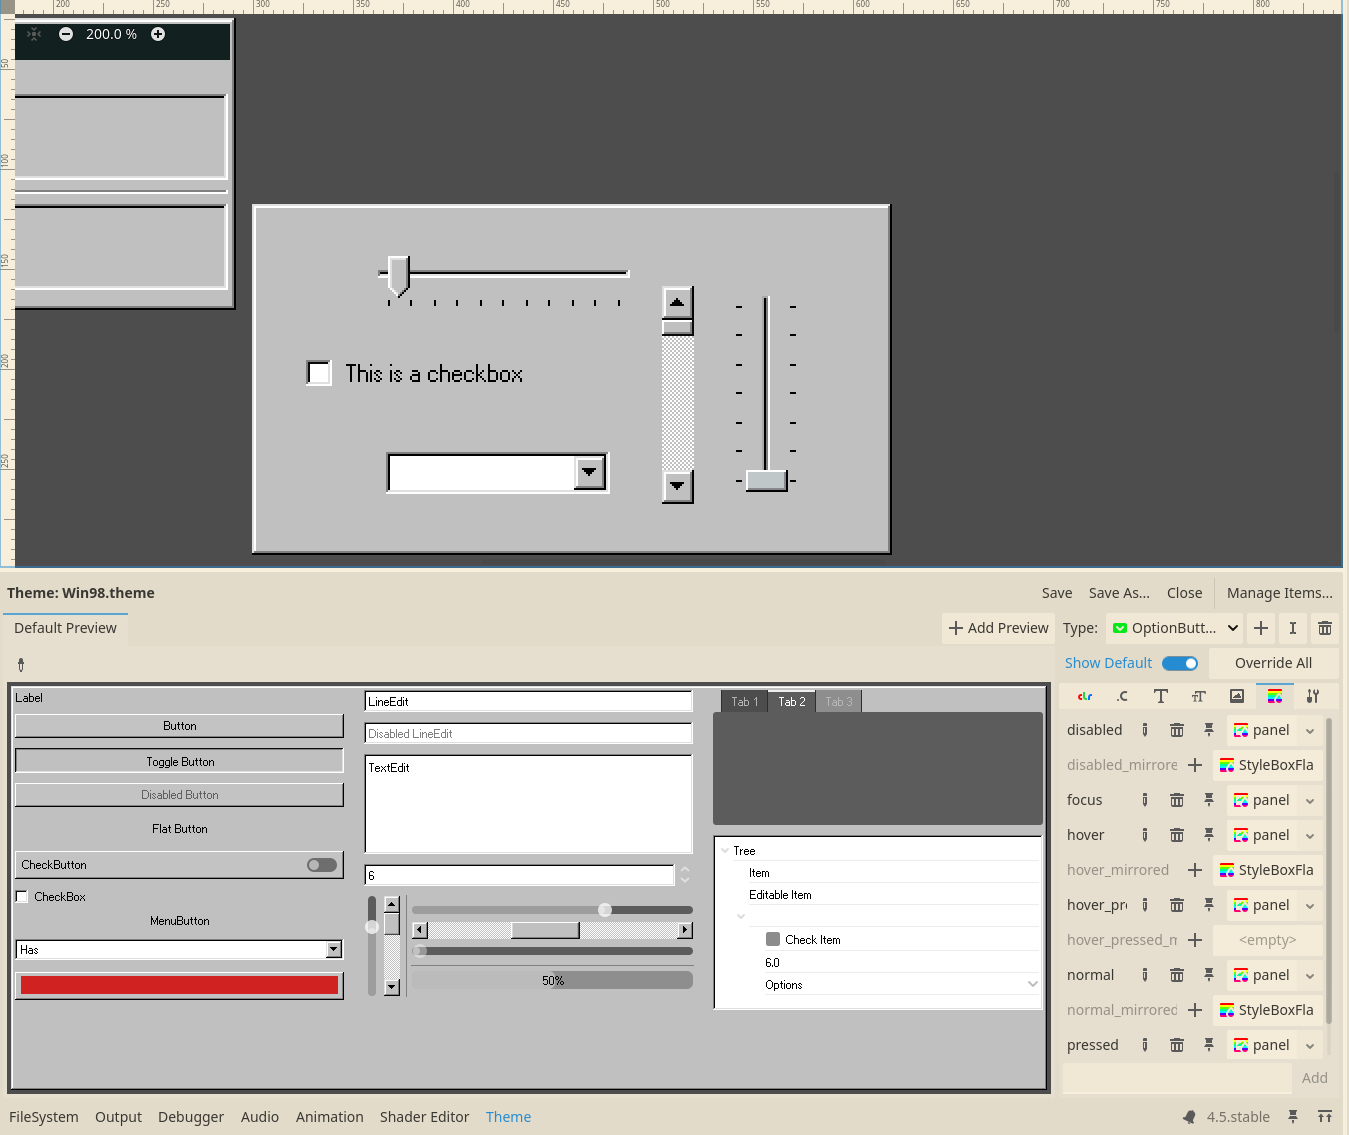Delete the focus stylebox item
This screenshot has width=1349, height=1135.
1177,800
